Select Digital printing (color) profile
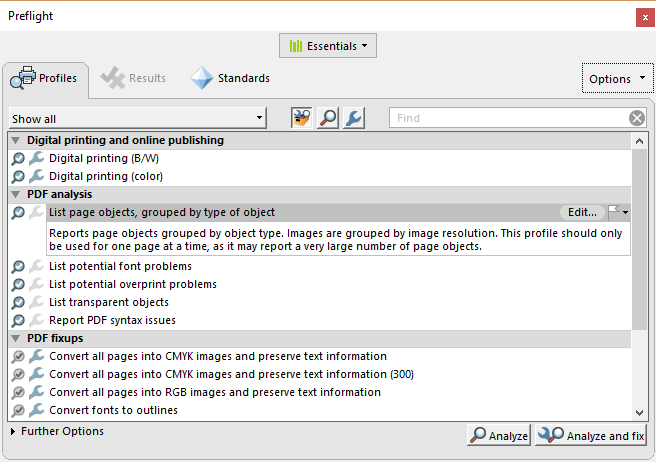This screenshot has width=656, height=462. tap(106, 176)
